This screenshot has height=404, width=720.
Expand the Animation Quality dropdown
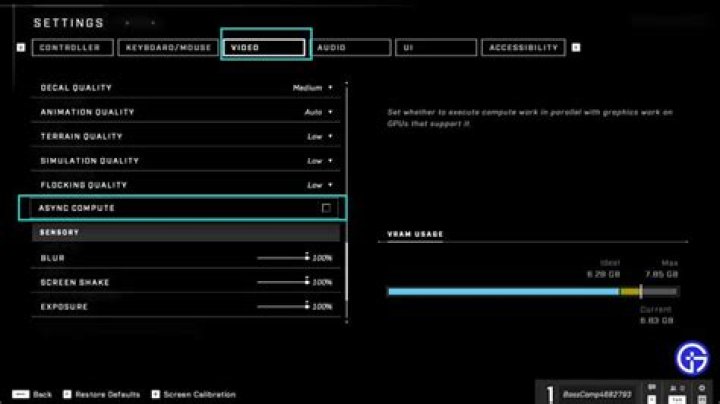[318, 112]
